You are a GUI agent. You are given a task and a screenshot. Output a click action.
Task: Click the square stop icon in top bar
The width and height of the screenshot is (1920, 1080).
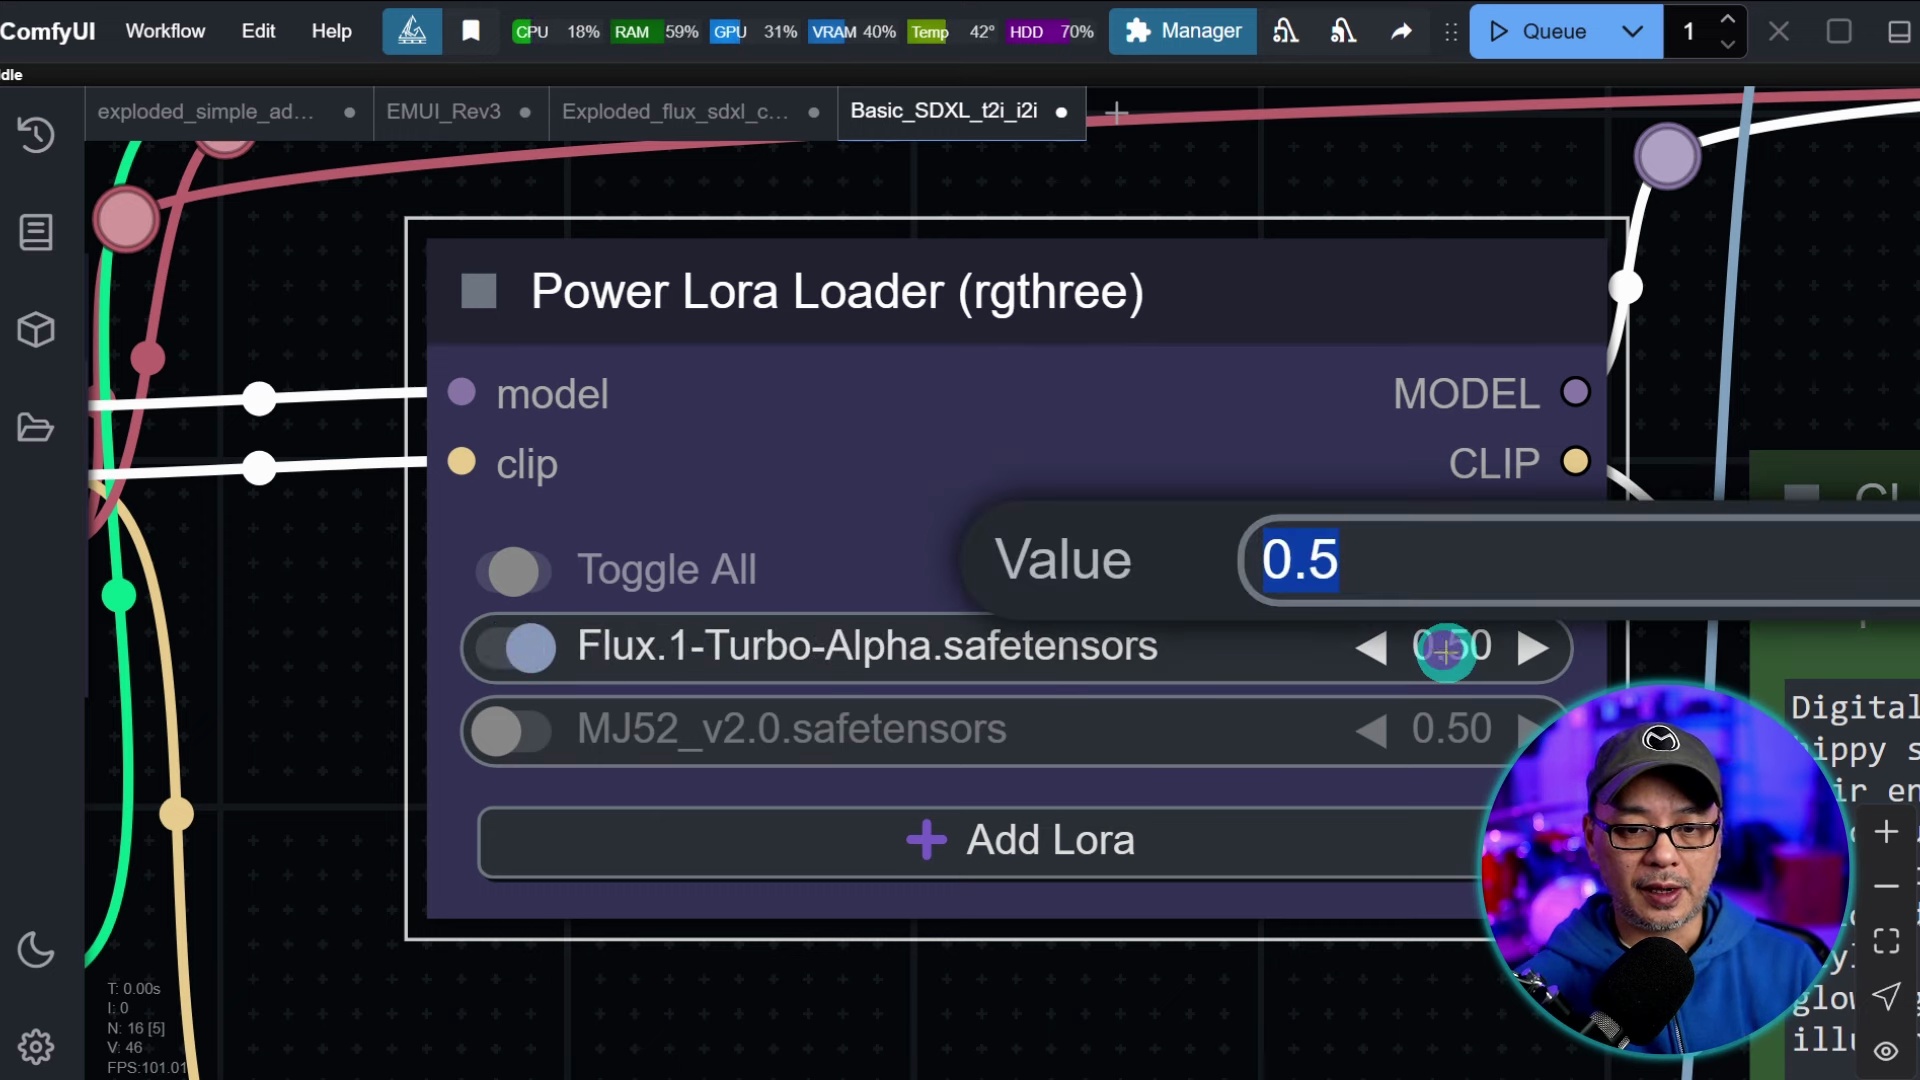(1839, 31)
